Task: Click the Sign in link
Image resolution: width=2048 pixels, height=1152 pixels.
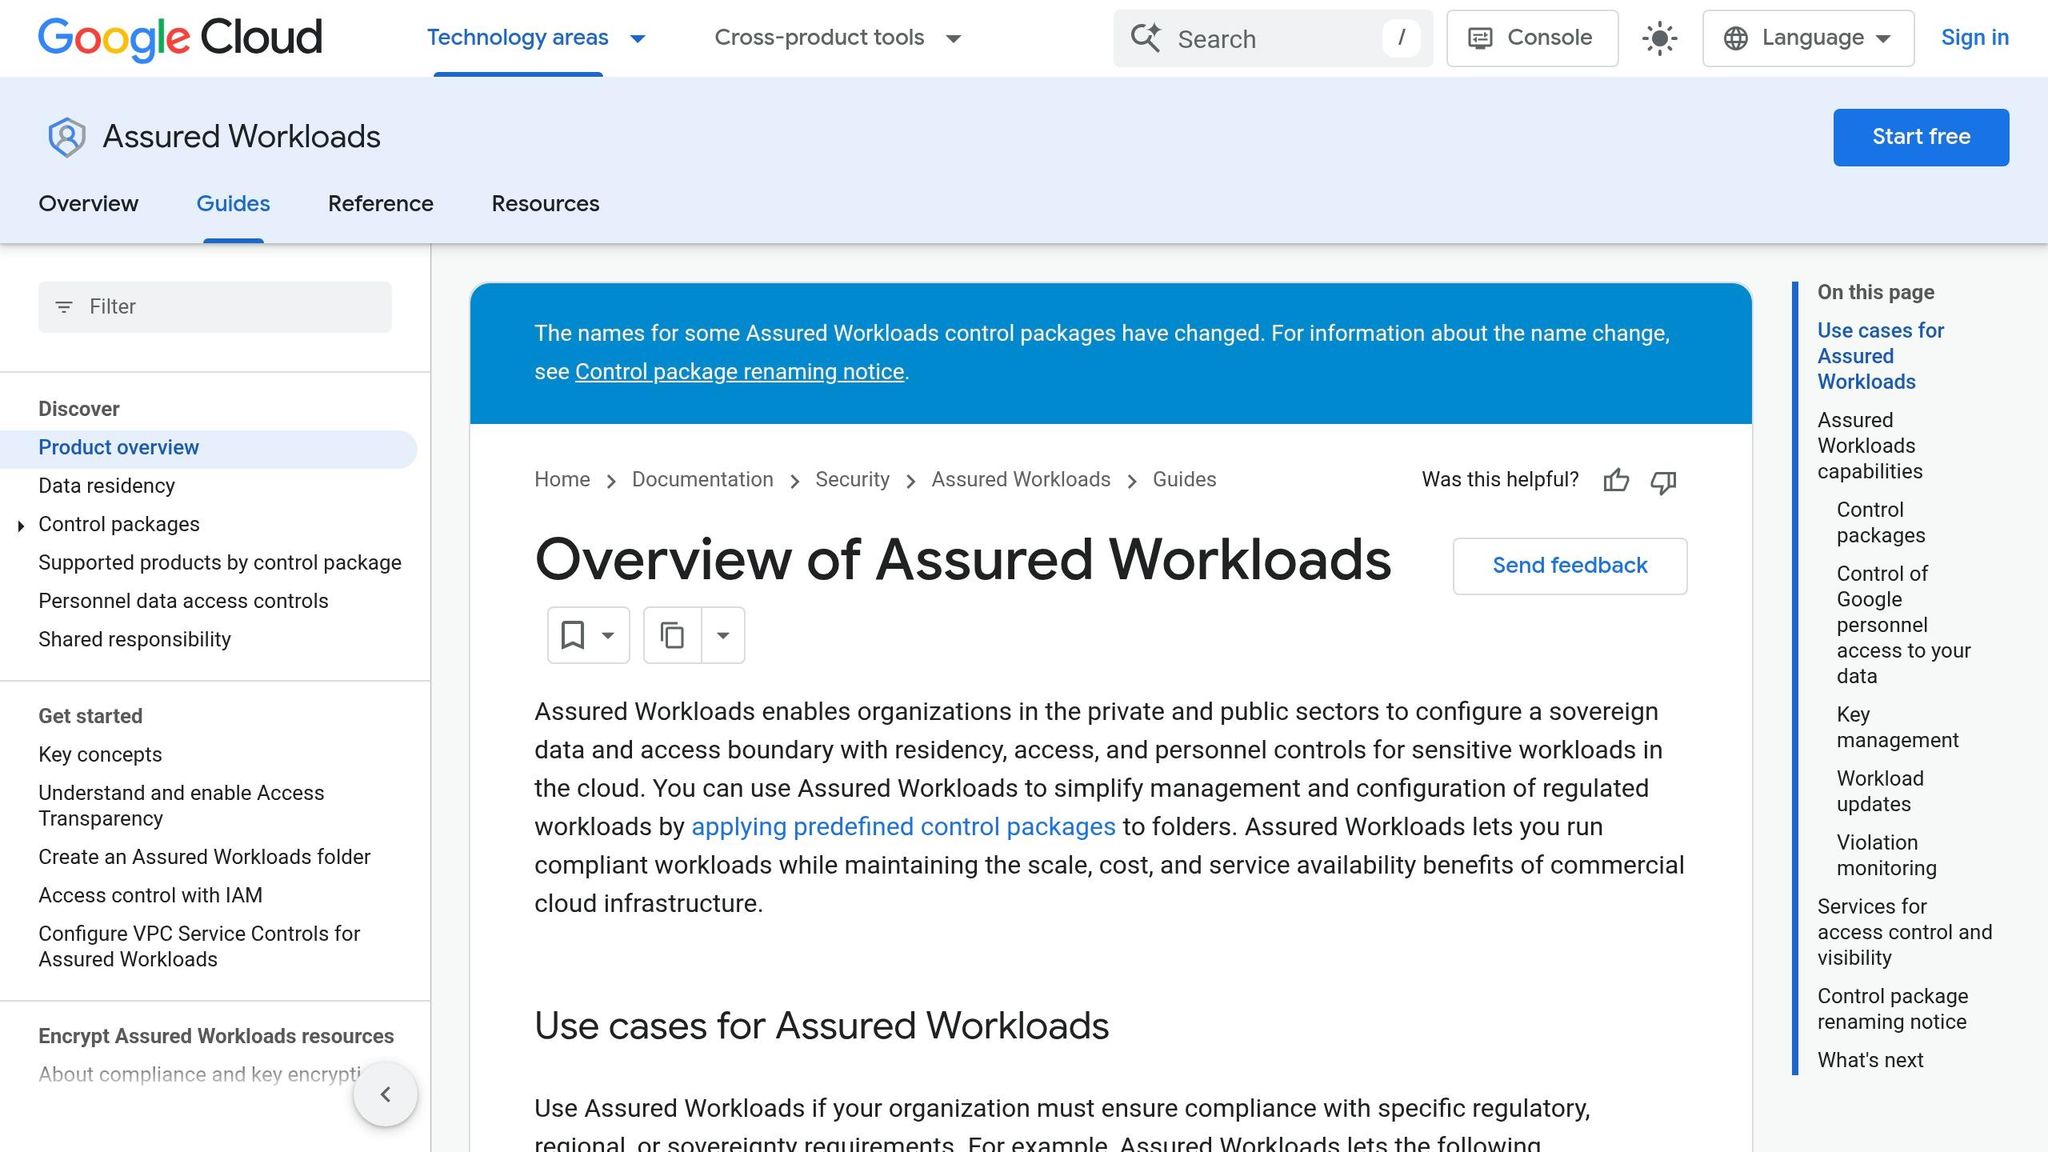Action: click(x=1974, y=38)
